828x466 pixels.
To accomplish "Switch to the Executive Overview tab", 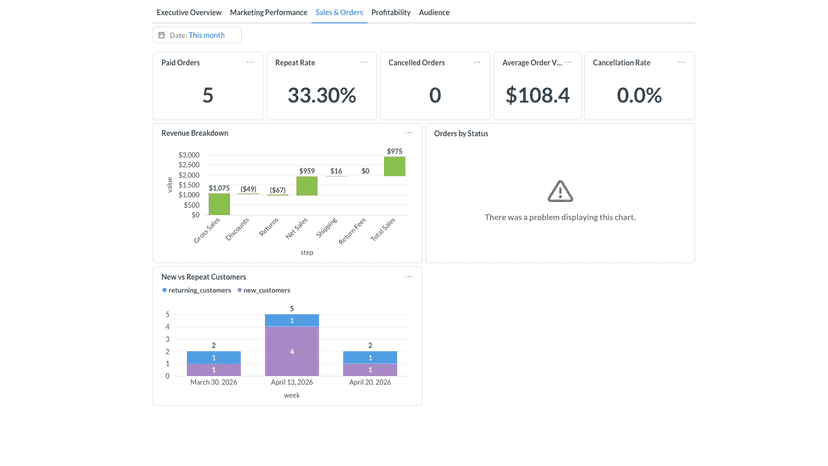I will coord(189,12).
